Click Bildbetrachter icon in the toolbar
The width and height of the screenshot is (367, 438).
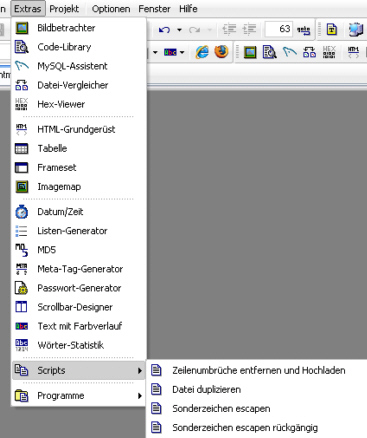coord(250,52)
